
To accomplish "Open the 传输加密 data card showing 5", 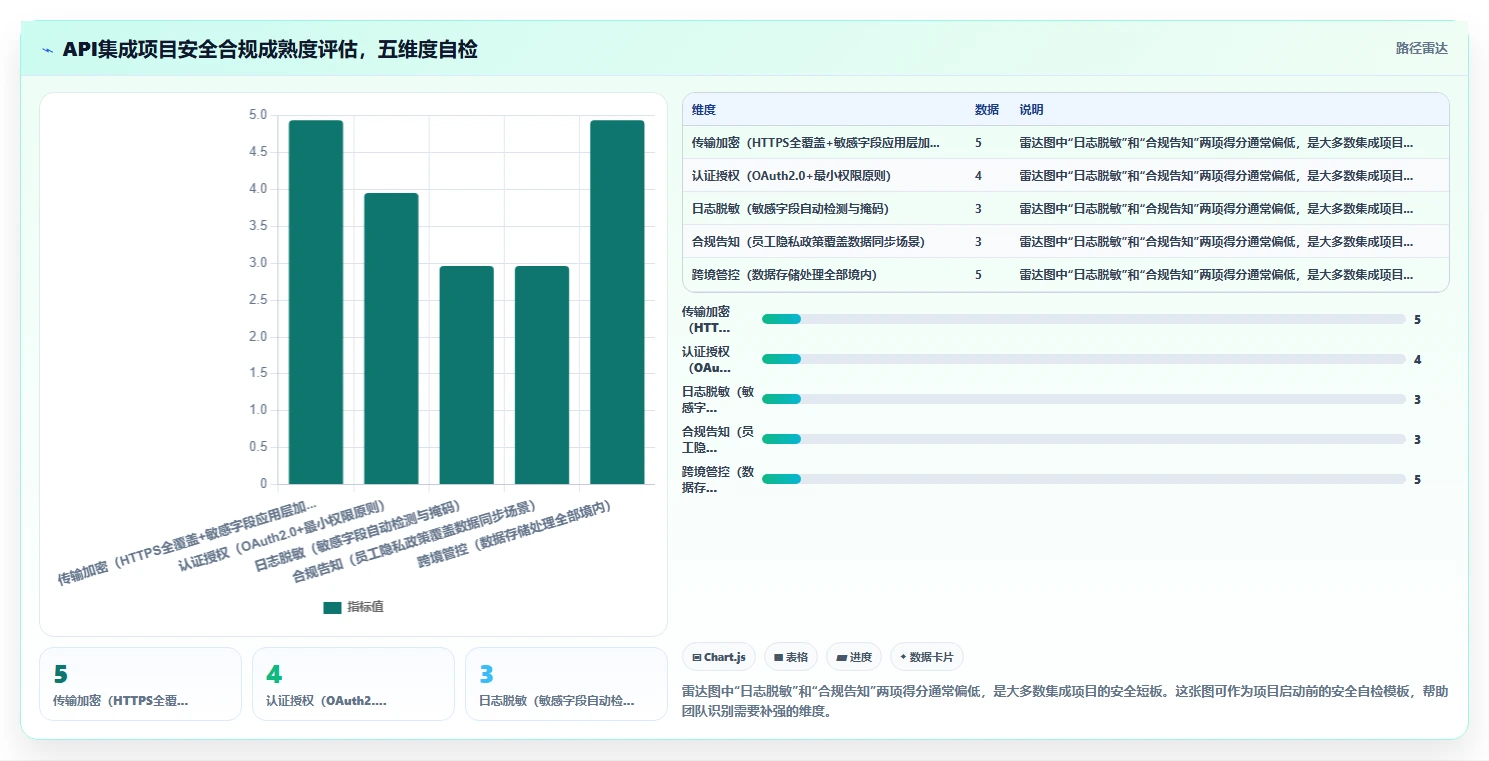I will click(x=140, y=684).
